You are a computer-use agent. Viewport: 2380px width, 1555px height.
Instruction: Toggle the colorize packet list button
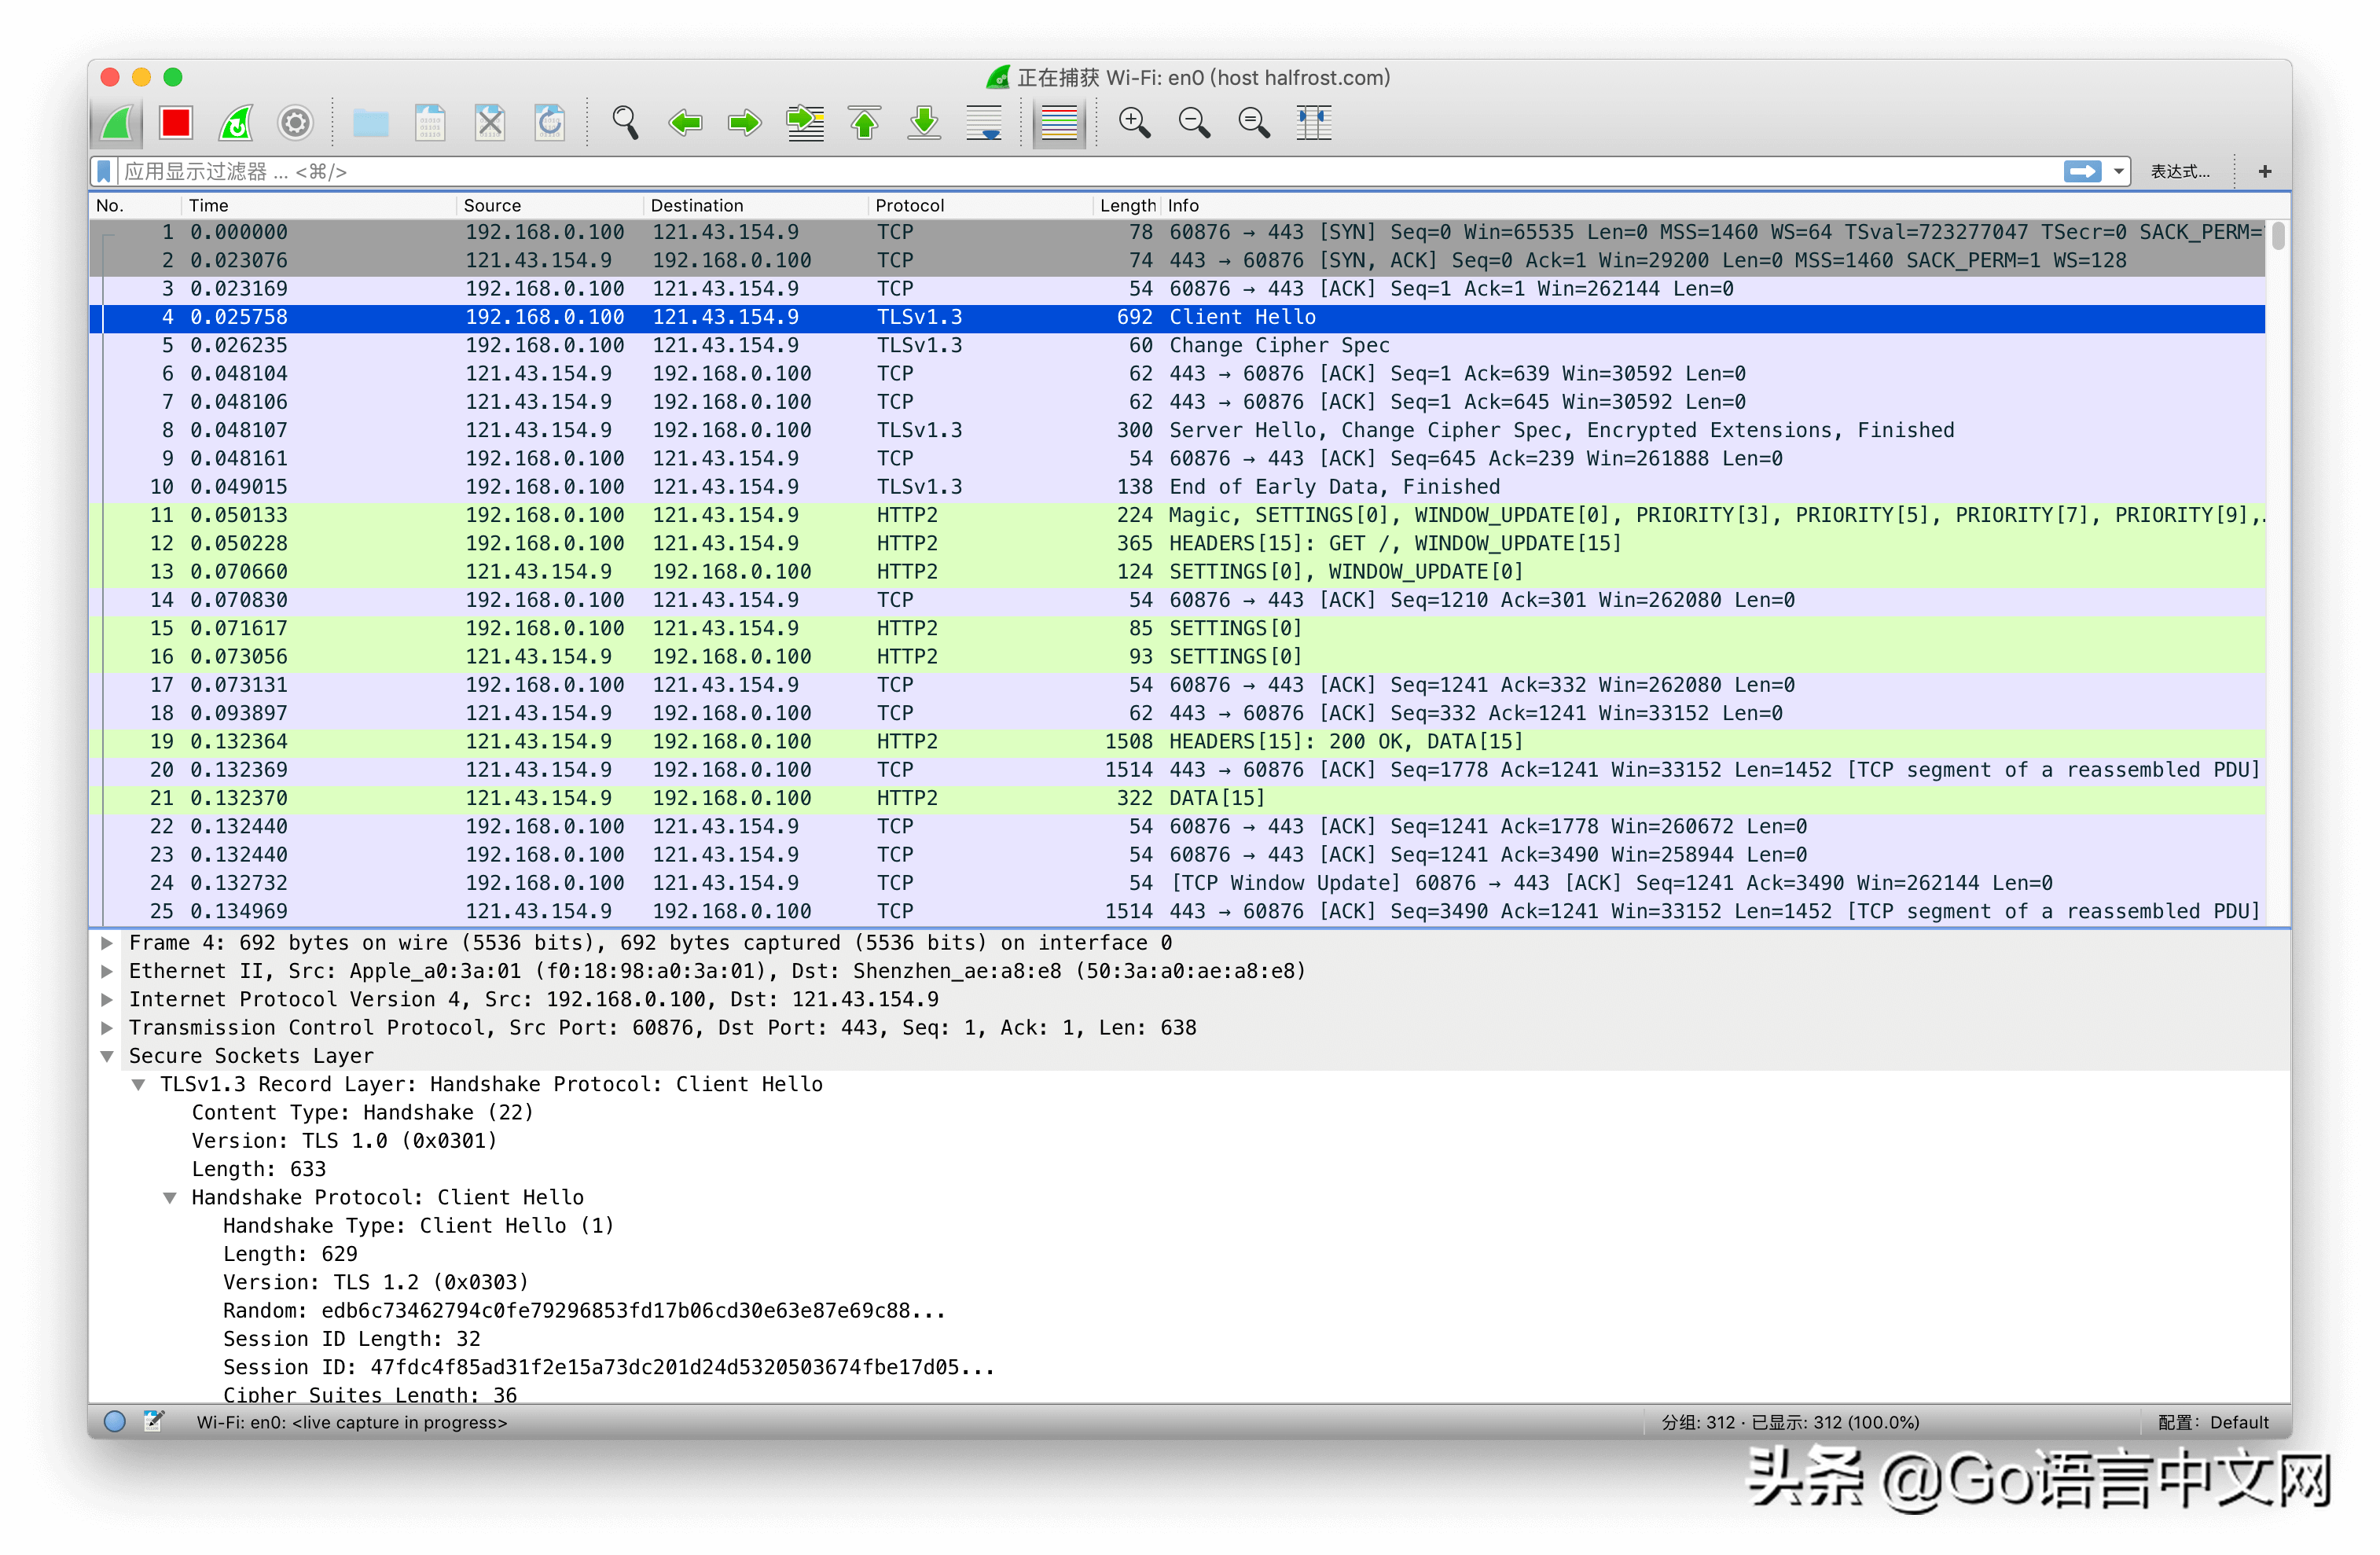point(1059,123)
